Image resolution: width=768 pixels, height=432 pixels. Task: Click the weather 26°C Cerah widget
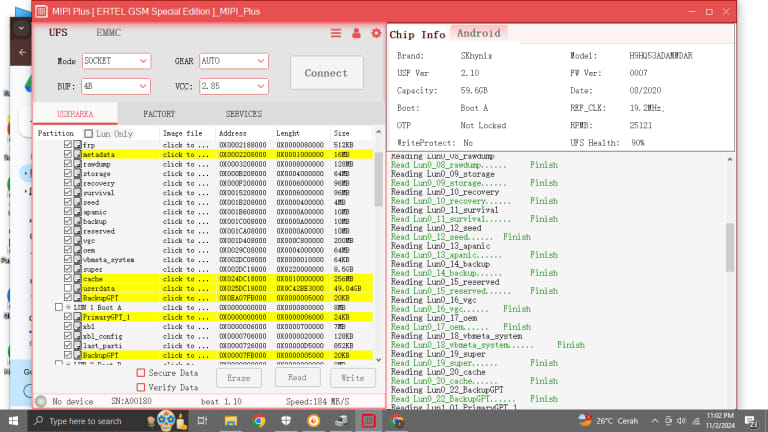point(608,421)
